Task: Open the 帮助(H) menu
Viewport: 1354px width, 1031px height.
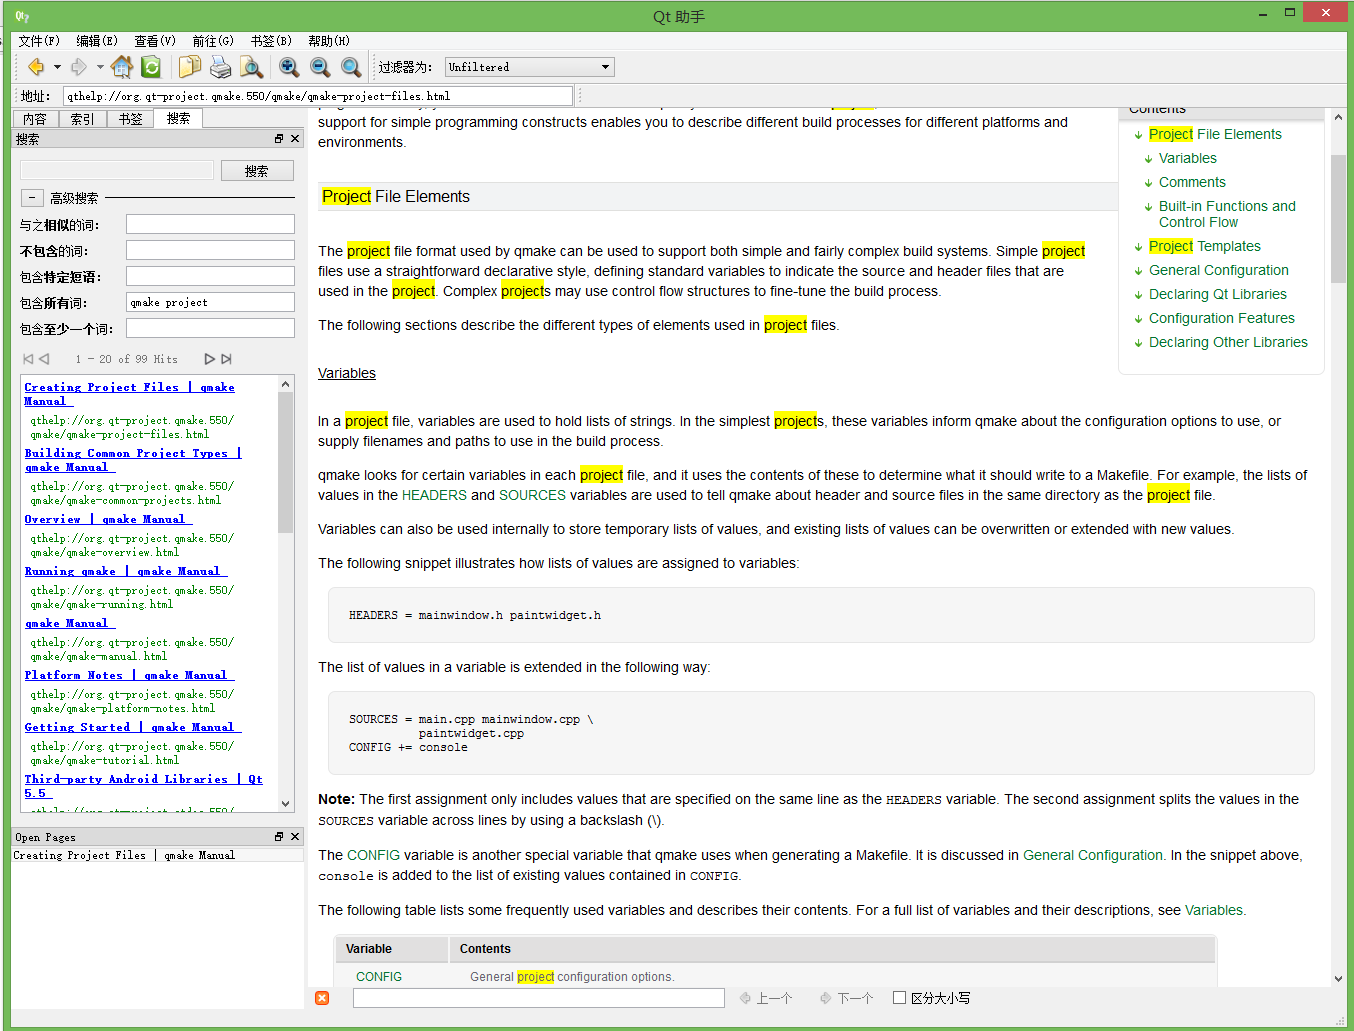Action: [329, 41]
